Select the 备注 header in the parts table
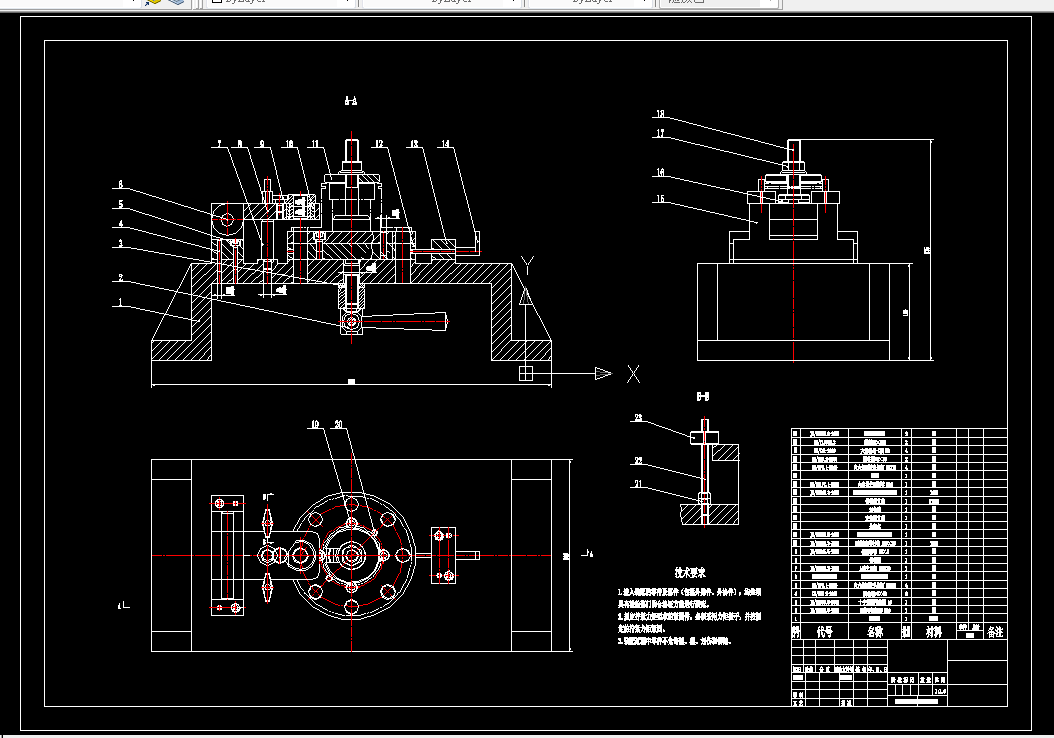Viewport: 1054px width, 738px height. 995,632
